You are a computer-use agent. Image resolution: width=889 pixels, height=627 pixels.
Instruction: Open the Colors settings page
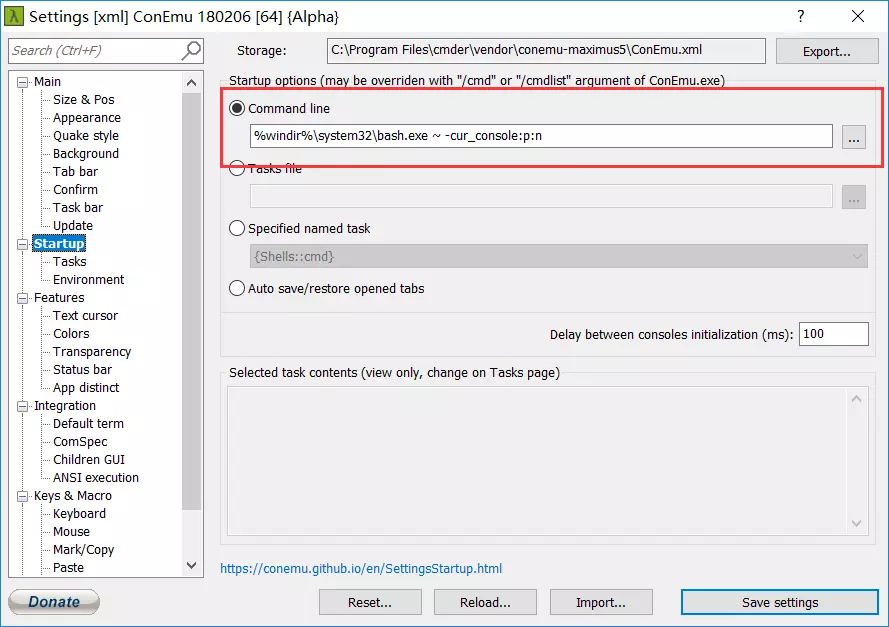click(71, 334)
